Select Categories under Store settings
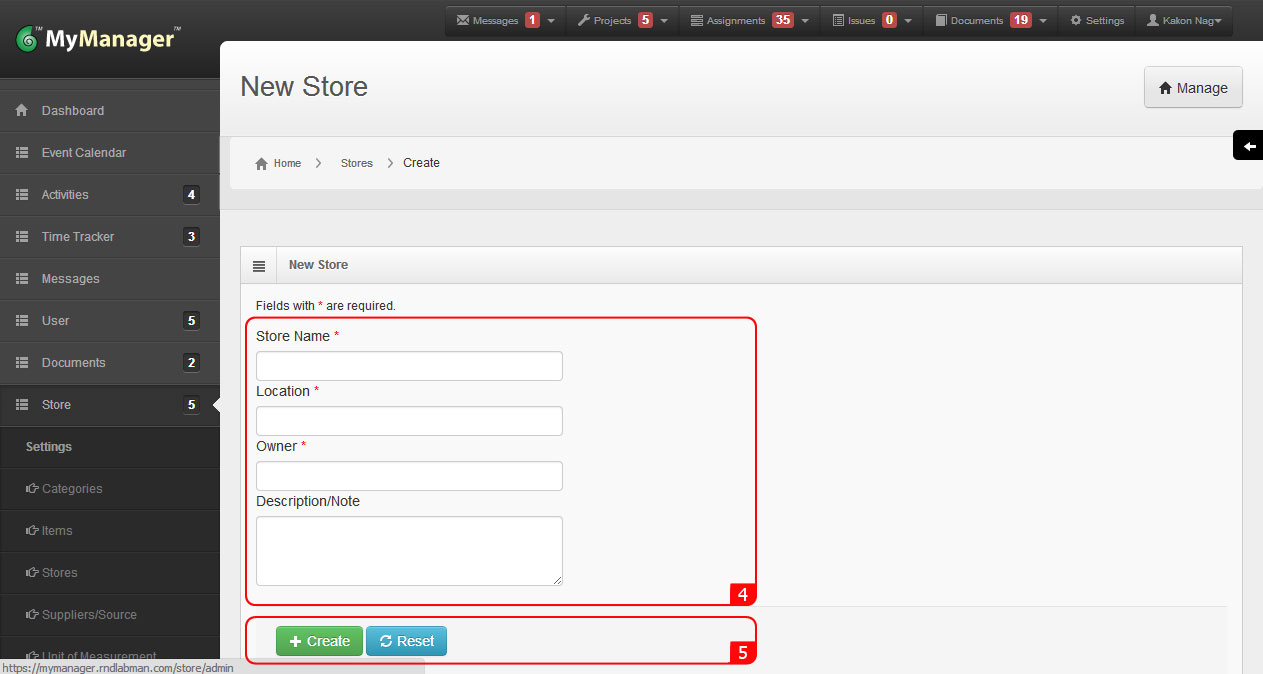 pos(75,488)
